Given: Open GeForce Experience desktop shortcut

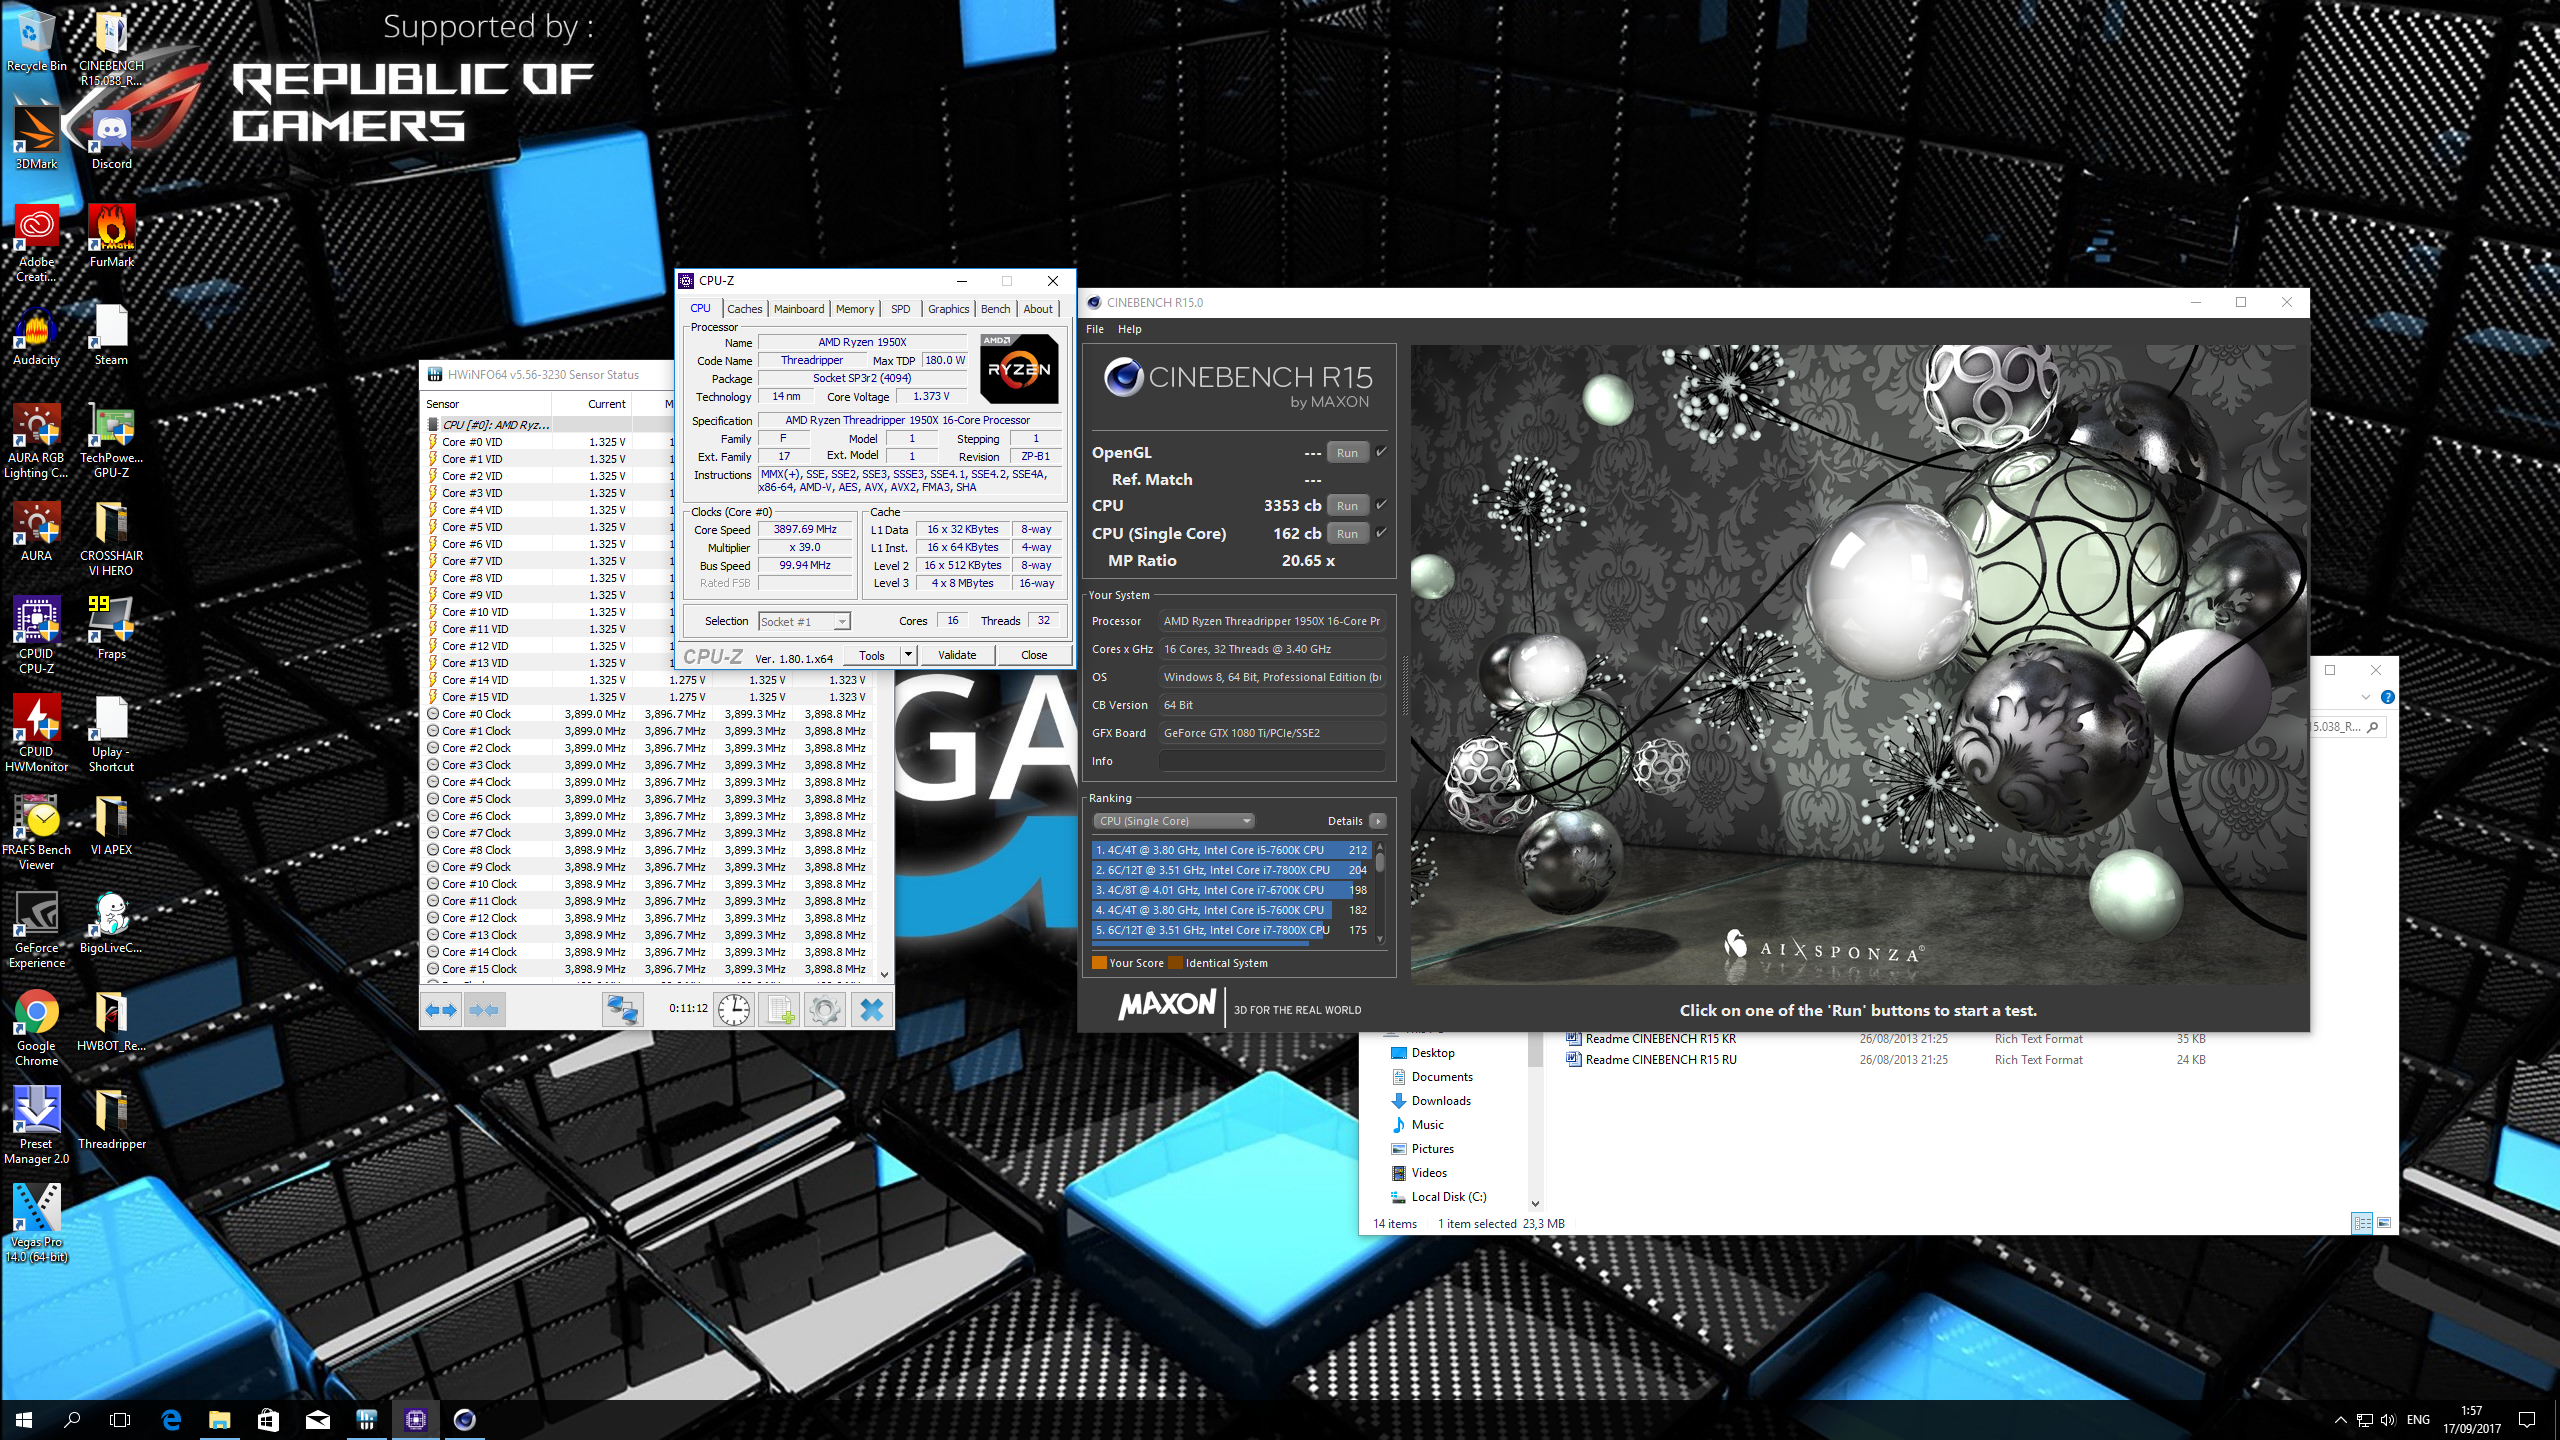Looking at the screenshot, I should click(x=37, y=930).
